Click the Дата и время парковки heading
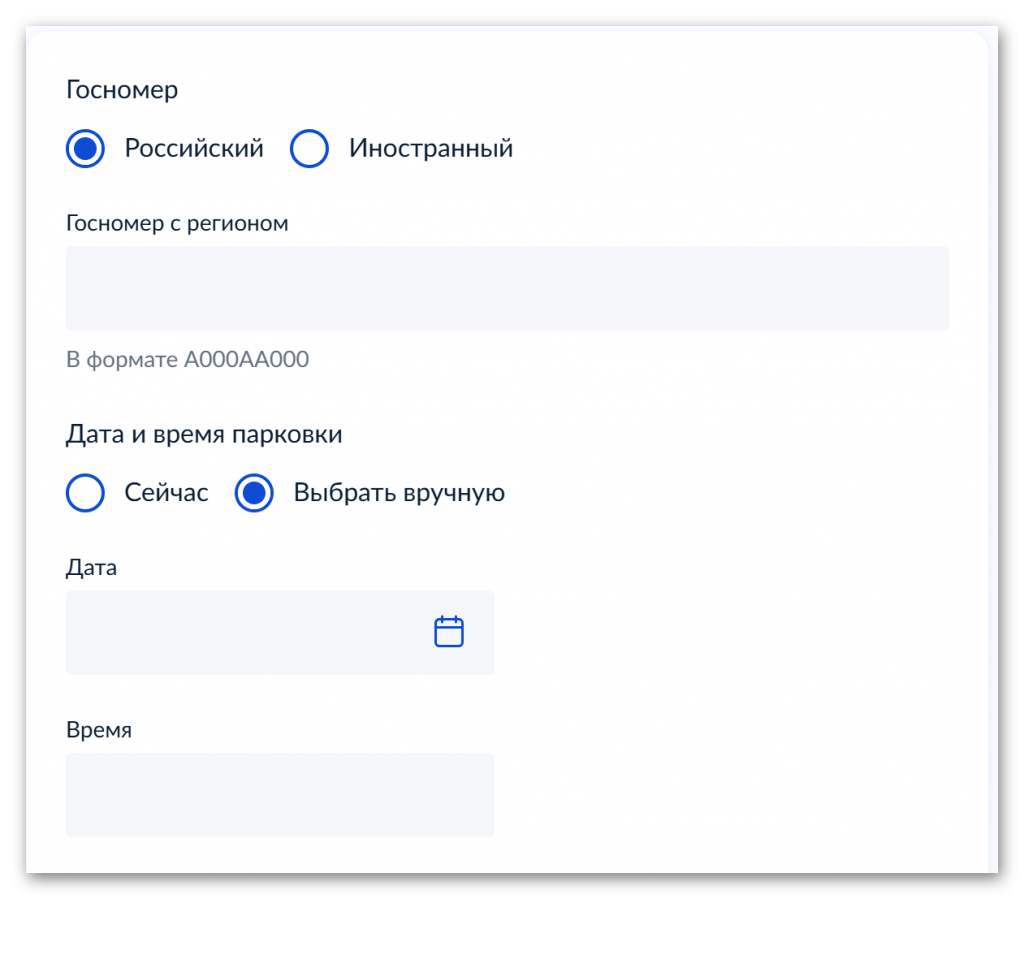 tap(204, 434)
